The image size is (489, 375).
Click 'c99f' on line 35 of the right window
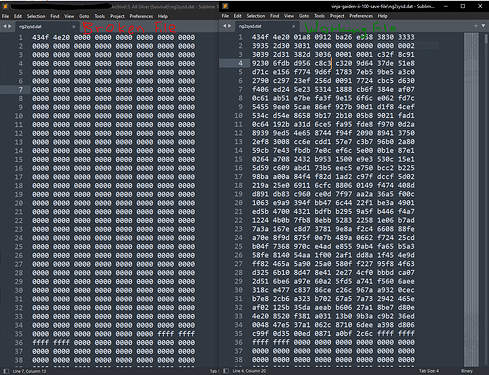(260, 333)
